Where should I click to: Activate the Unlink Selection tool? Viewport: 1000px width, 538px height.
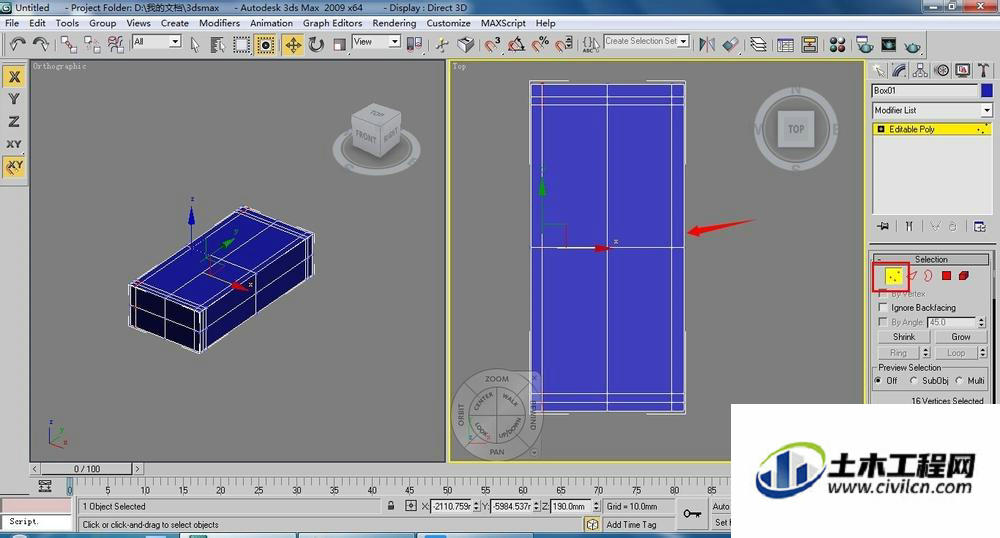click(92, 44)
